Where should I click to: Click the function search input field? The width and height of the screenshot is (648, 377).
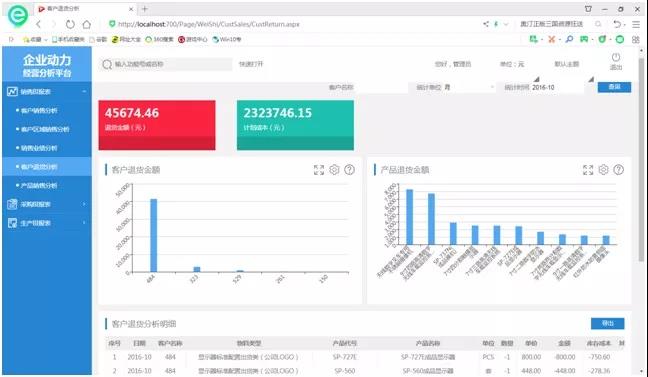(166, 64)
